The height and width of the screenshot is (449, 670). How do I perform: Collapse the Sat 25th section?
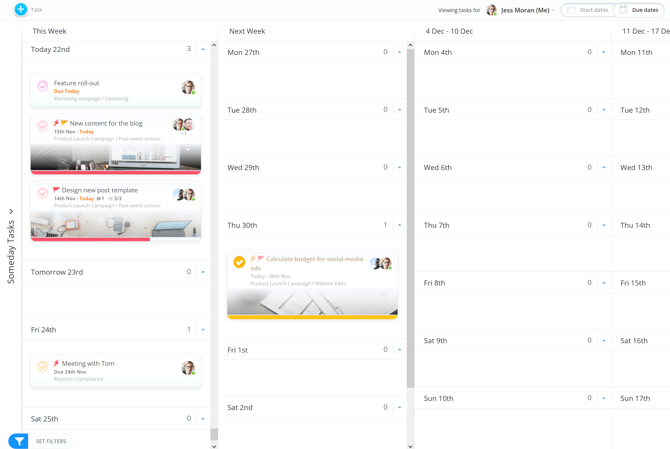[203, 419]
